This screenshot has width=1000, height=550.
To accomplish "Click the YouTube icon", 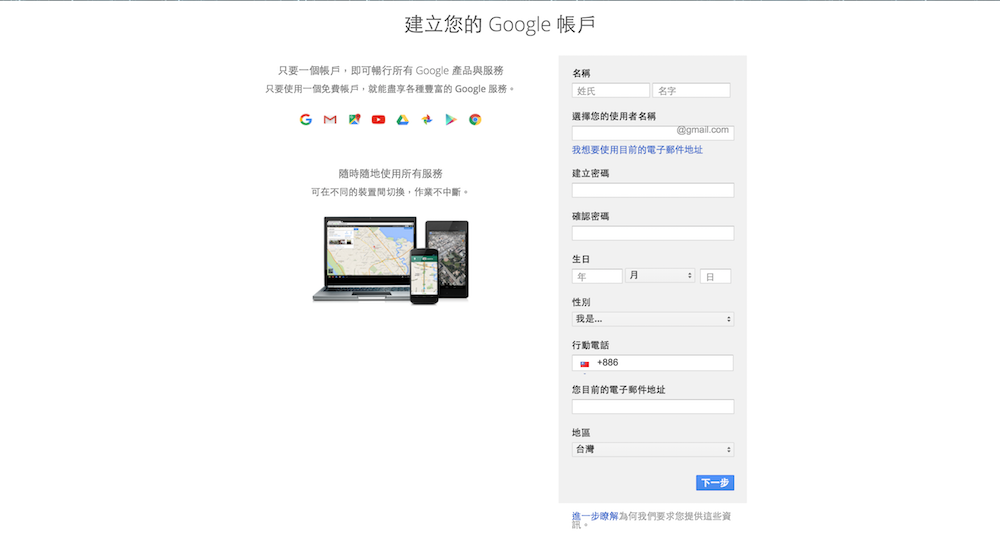I will coord(378,119).
